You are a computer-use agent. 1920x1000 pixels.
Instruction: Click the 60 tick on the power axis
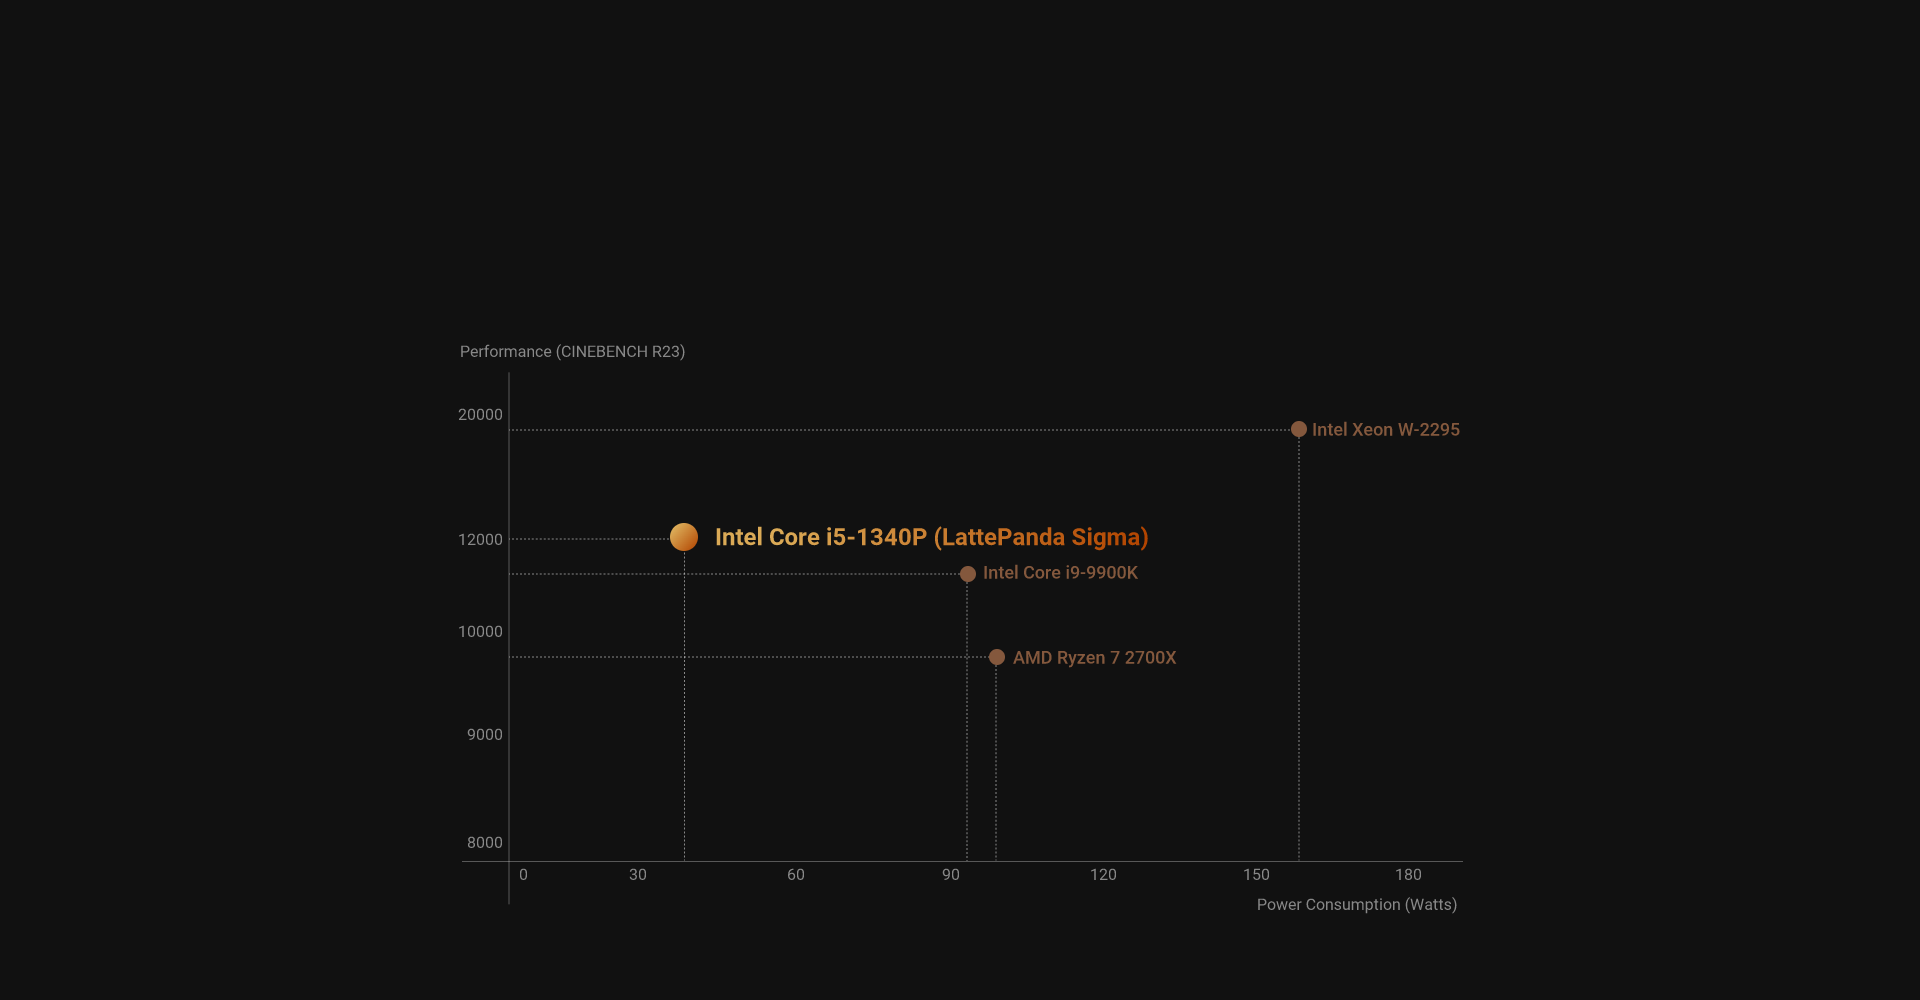coord(795,875)
